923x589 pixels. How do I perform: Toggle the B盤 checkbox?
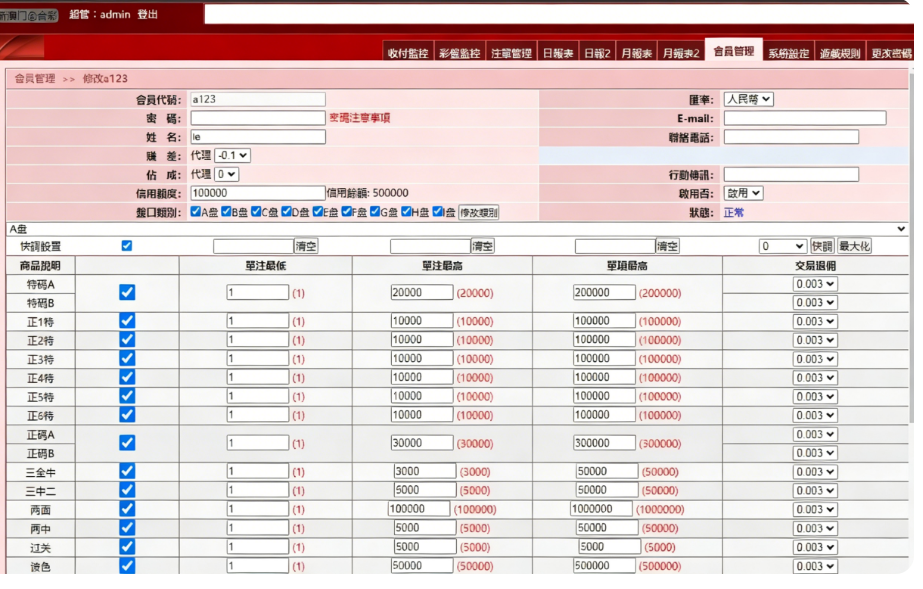tap(226, 212)
